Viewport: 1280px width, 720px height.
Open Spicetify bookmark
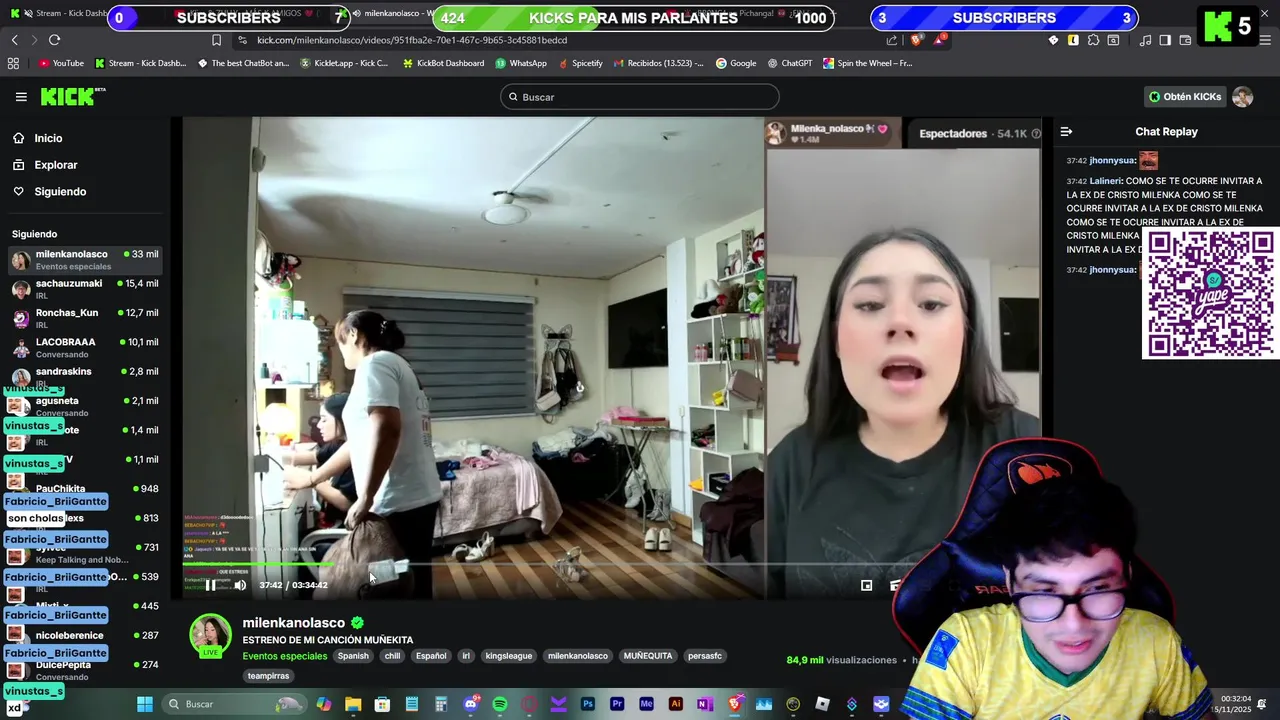pyautogui.click(x=580, y=63)
